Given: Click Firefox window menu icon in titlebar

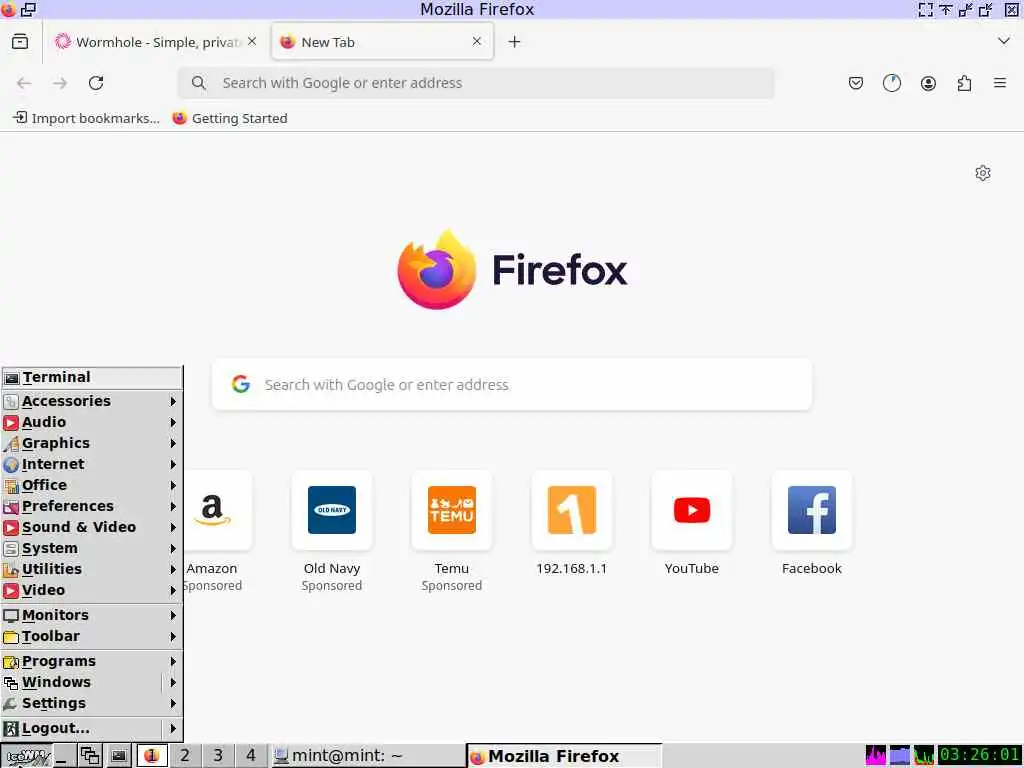Looking at the screenshot, I should [8, 9].
